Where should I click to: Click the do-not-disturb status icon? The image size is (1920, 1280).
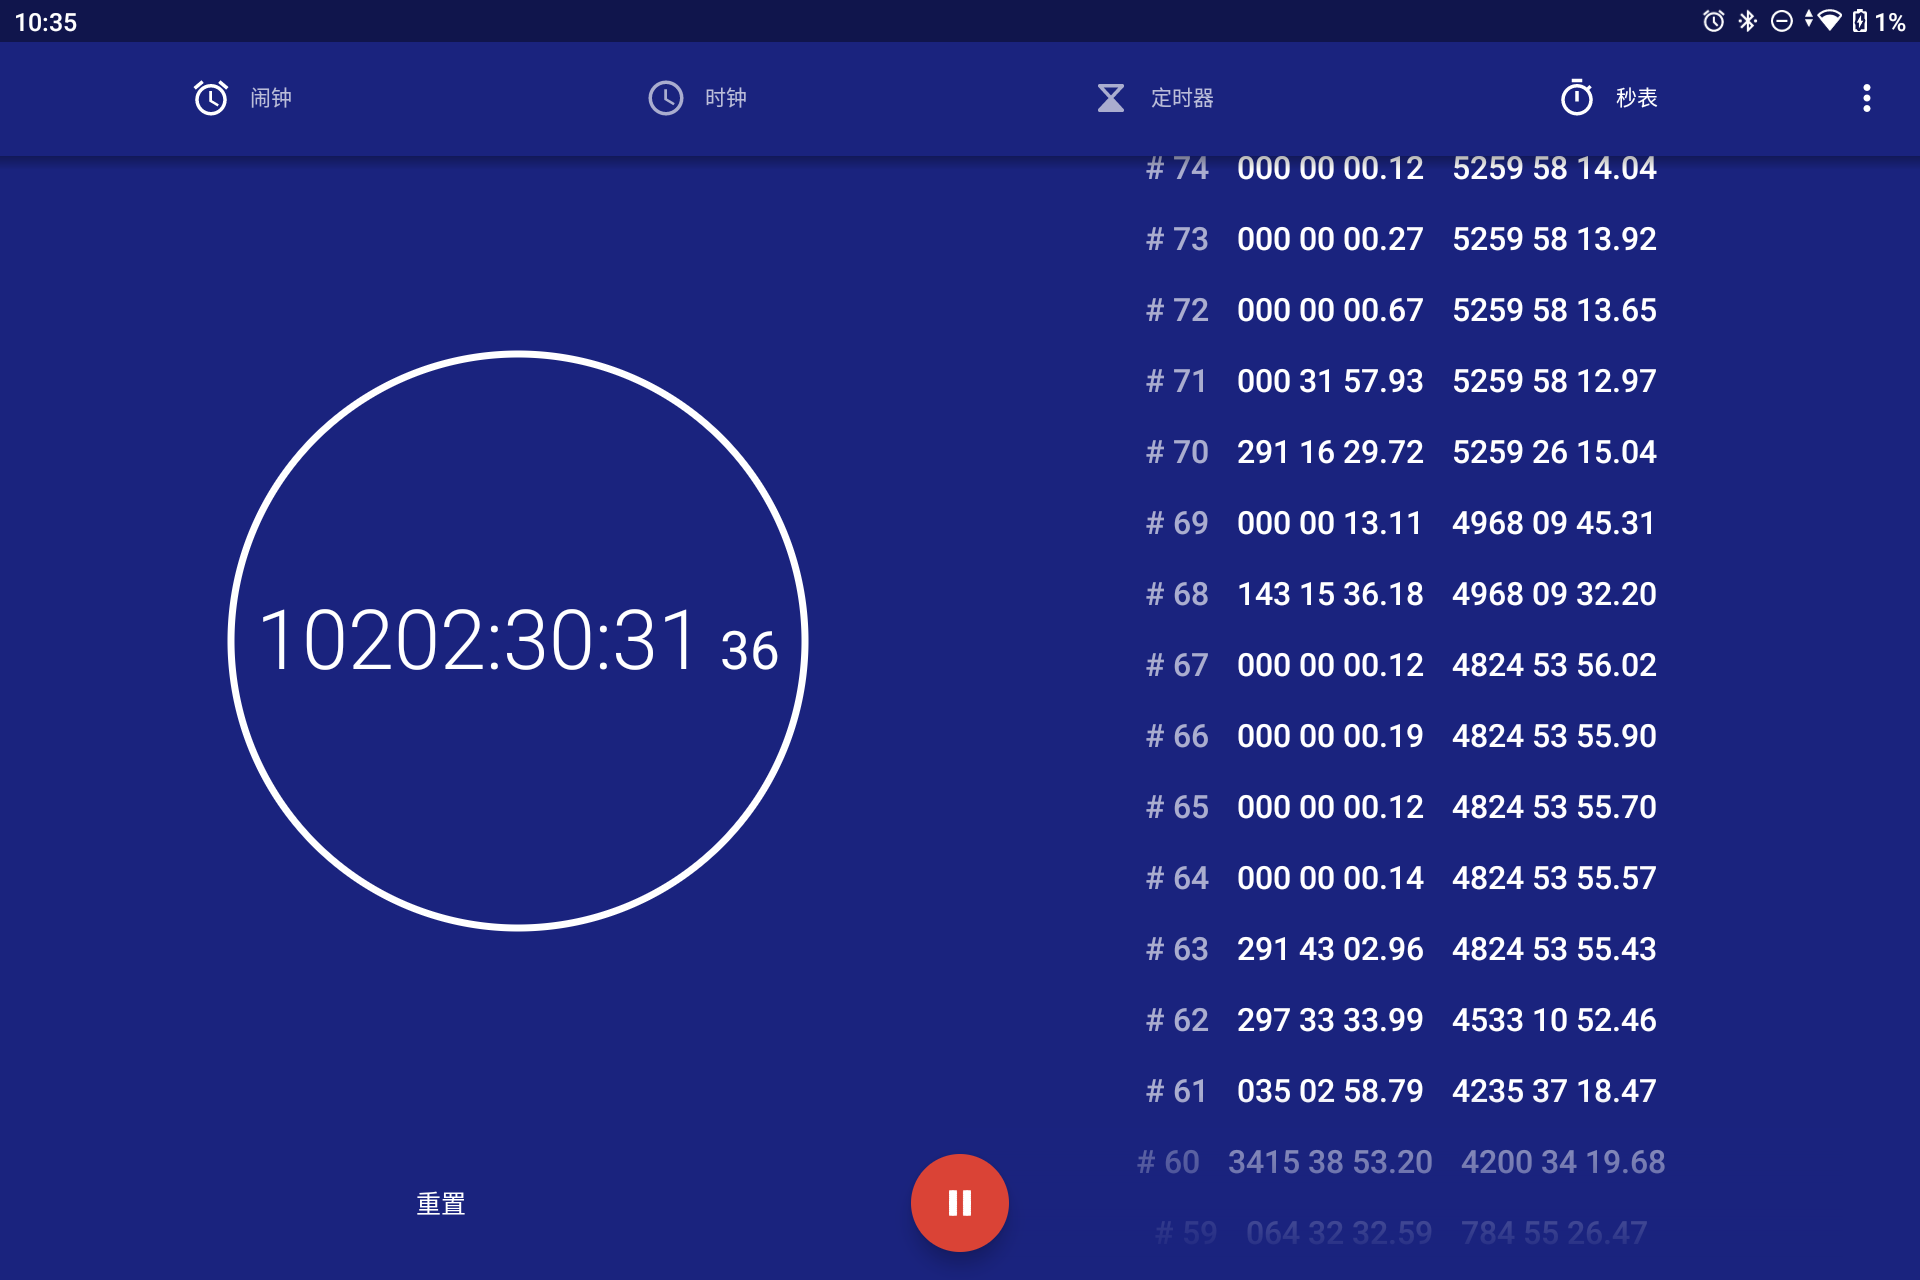(x=1782, y=21)
